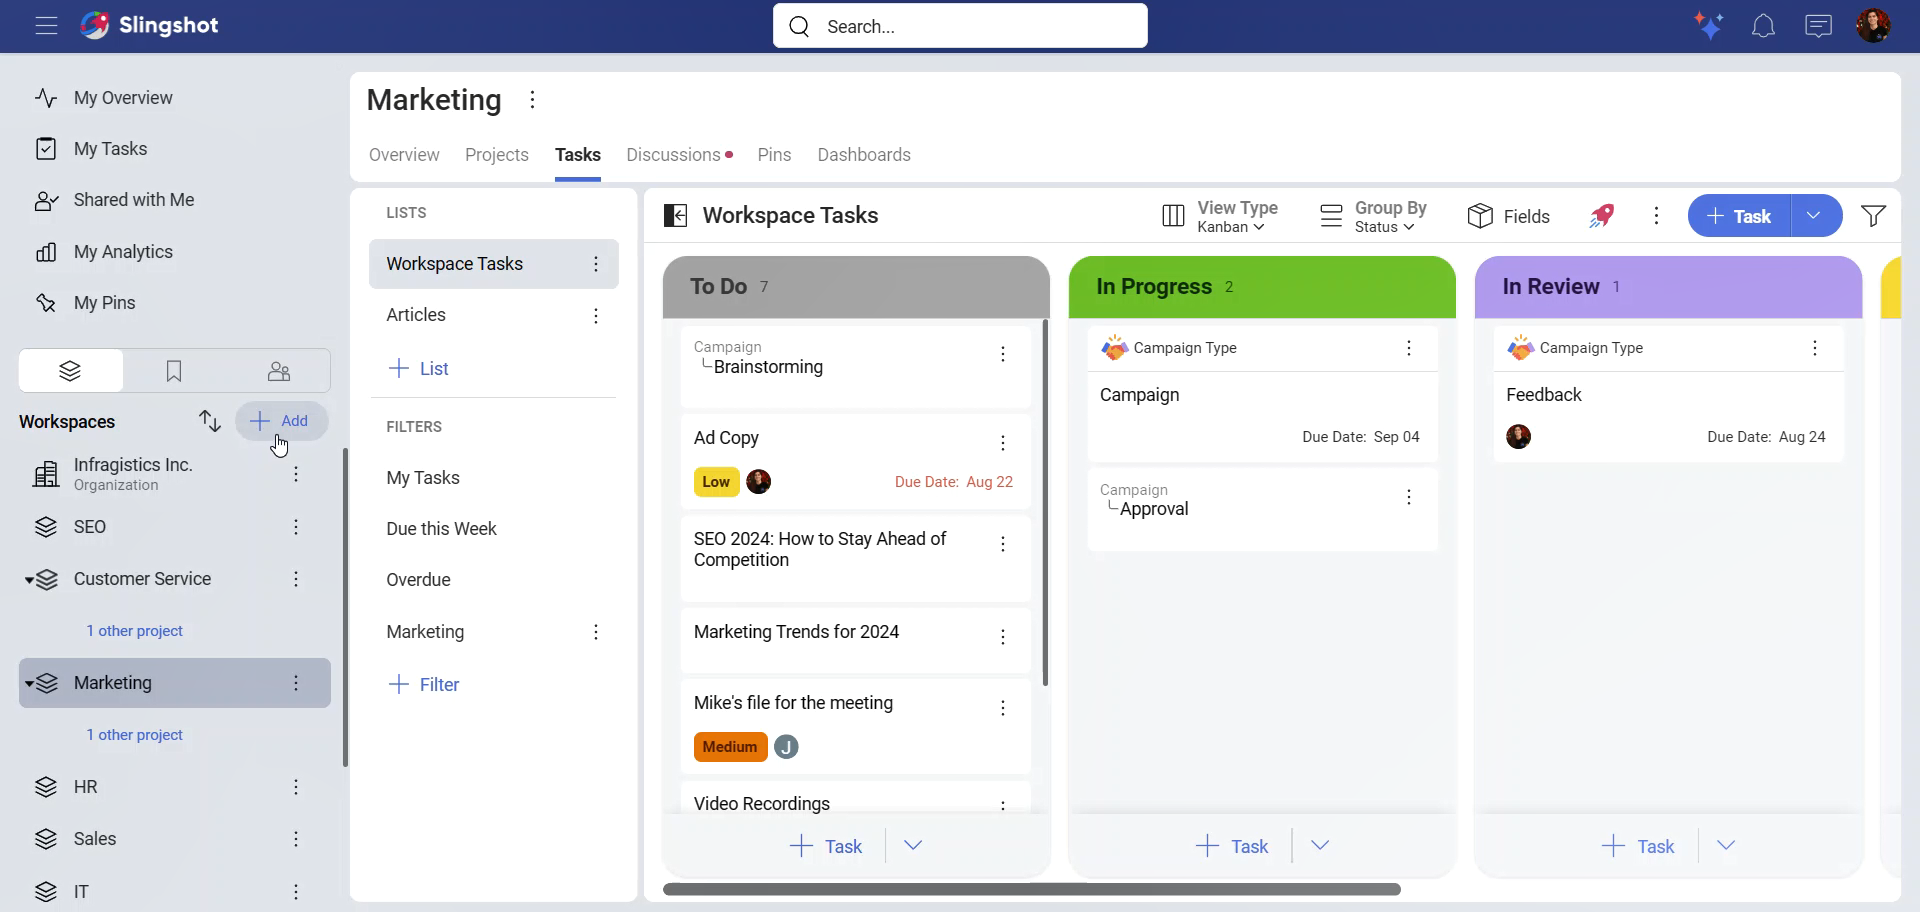
Task: Click the Medium priority tag
Action: (x=730, y=747)
